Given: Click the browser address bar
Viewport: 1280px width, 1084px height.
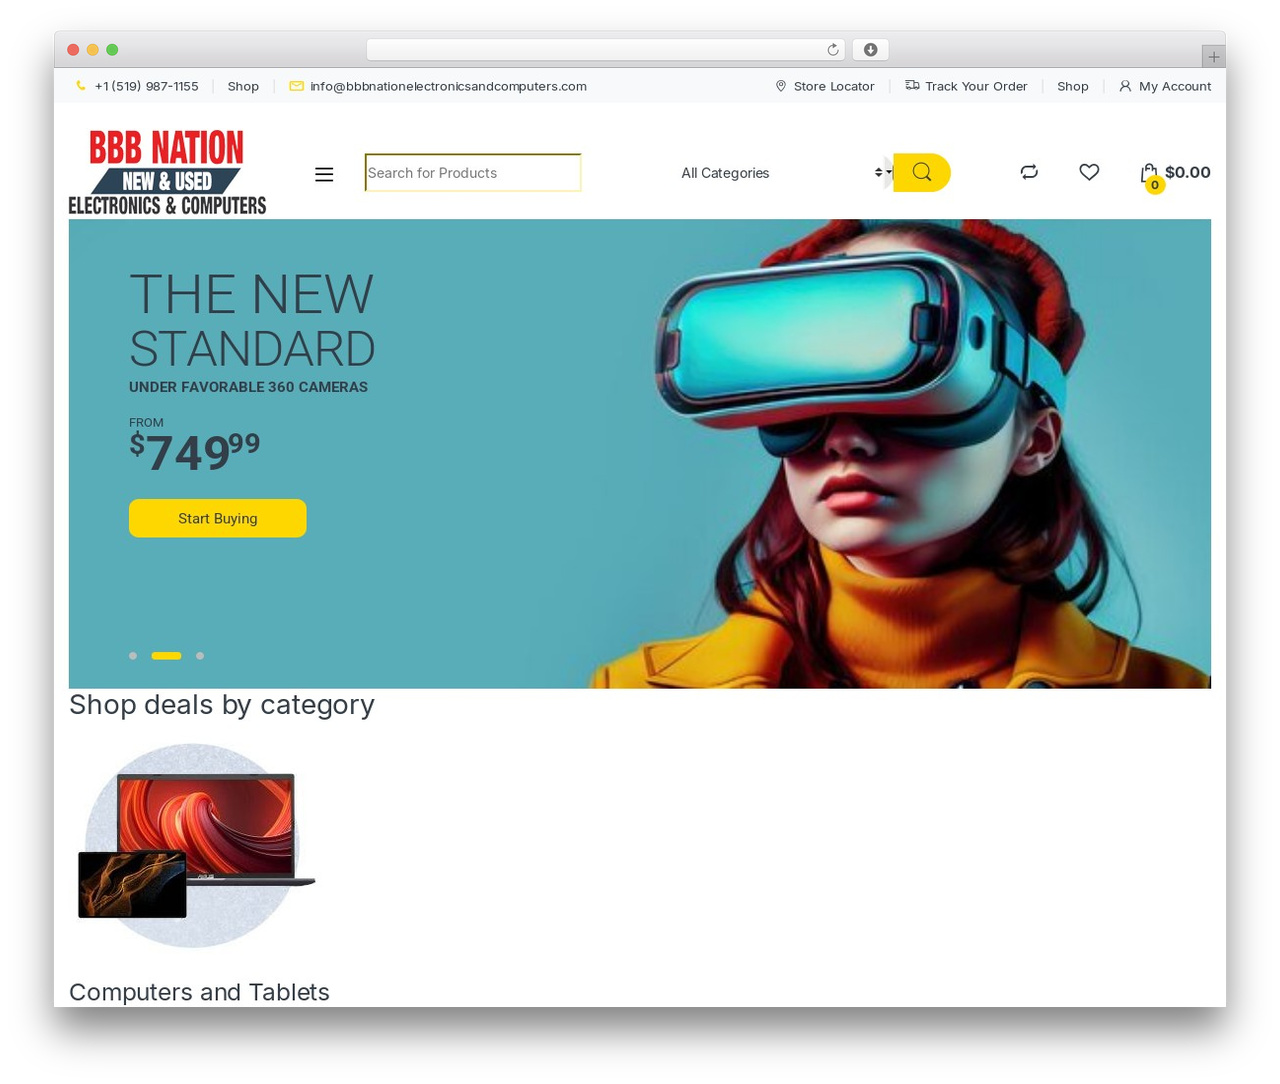Looking at the screenshot, I should [x=605, y=50].
